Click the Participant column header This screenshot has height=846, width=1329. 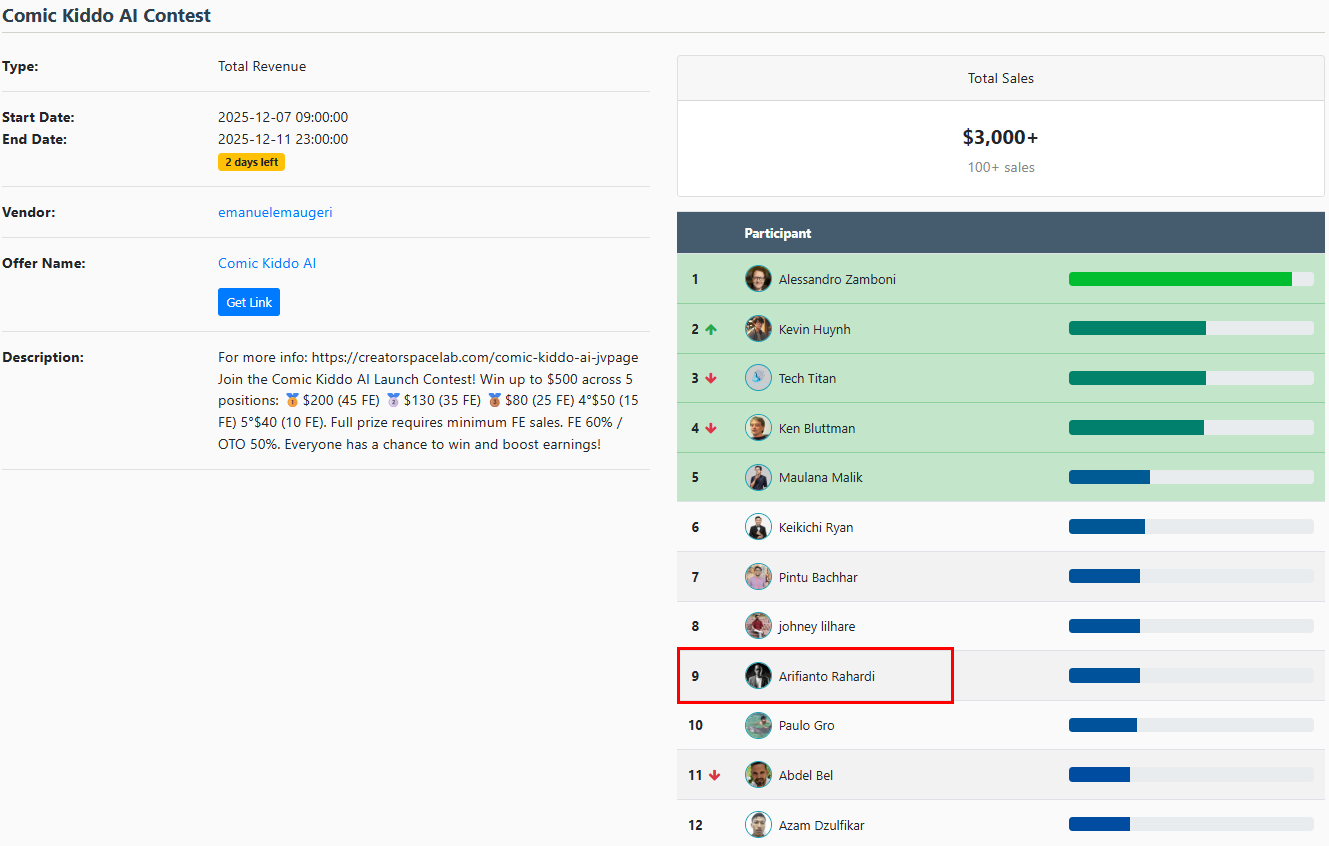777,233
